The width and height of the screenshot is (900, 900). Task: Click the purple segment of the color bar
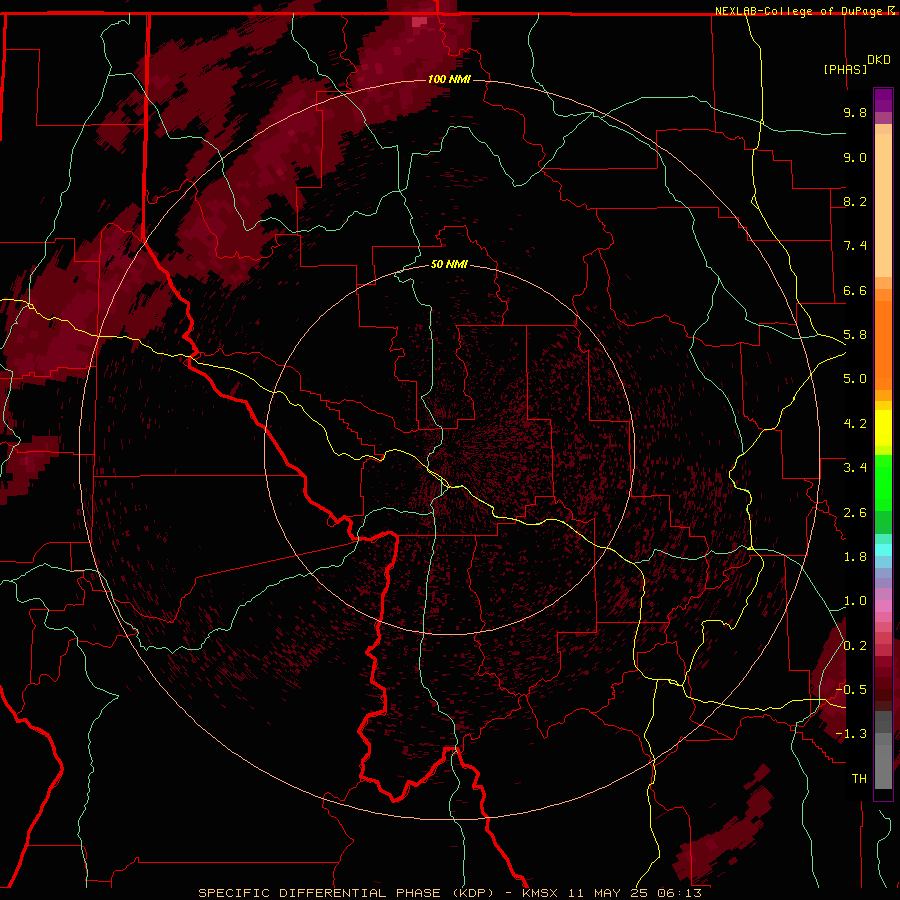pos(883,100)
